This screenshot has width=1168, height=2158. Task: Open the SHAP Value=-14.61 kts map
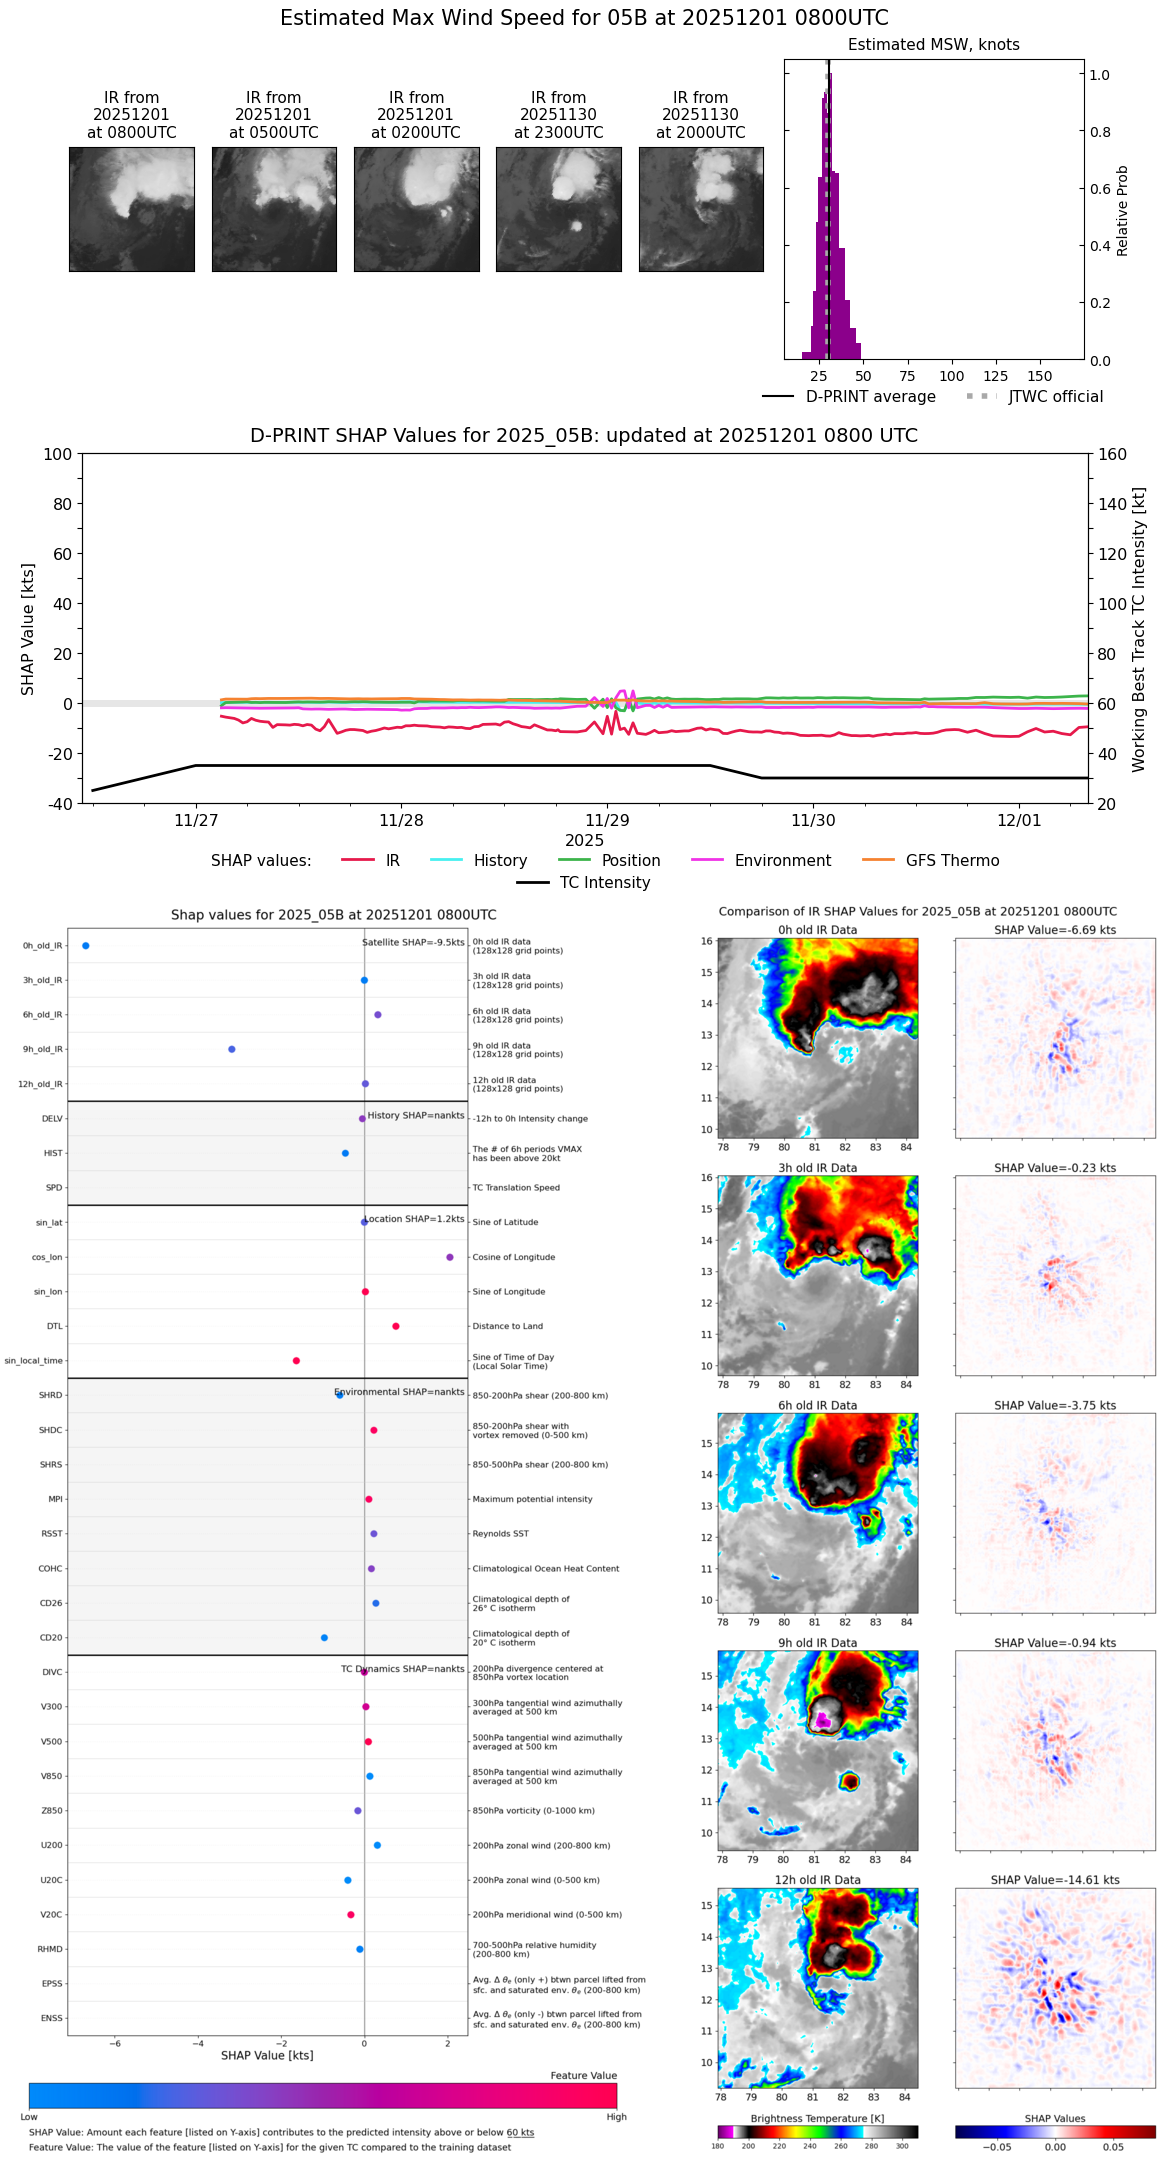pyautogui.click(x=1055, y=1987)
